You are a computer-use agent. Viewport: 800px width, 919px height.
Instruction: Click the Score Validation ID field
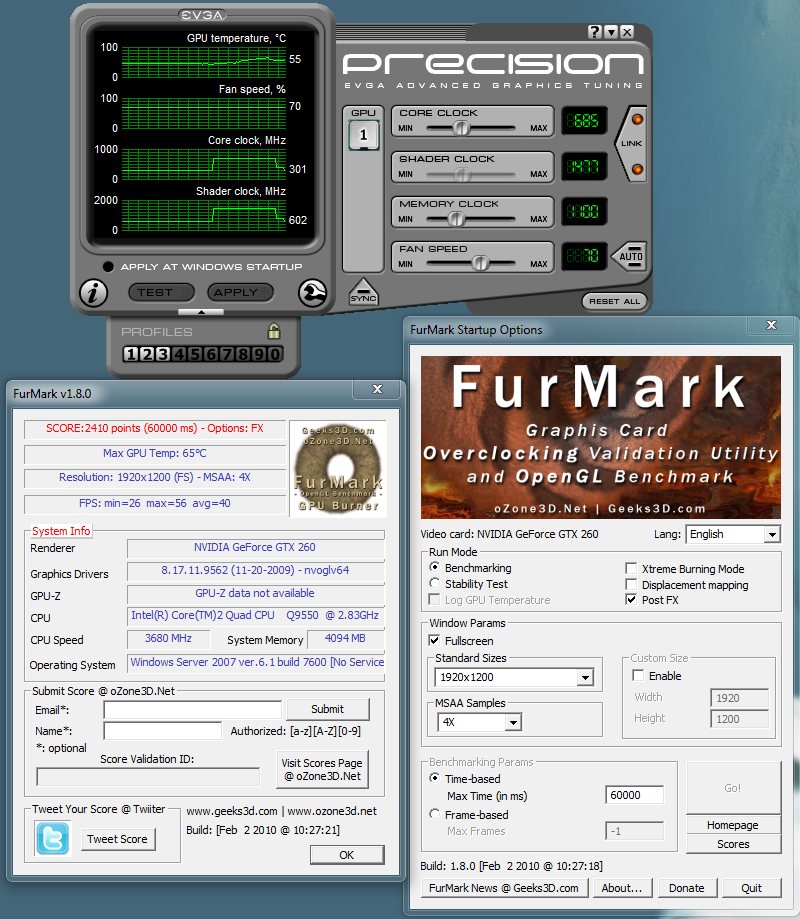(148, 777)
